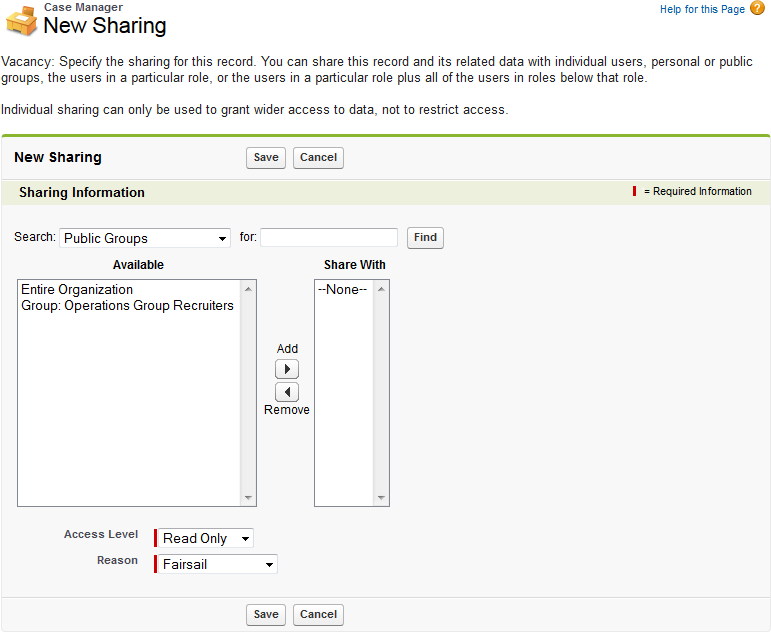Click the bottom Cancel button
The height and width of the screenshot is (632, 771).
318,615
